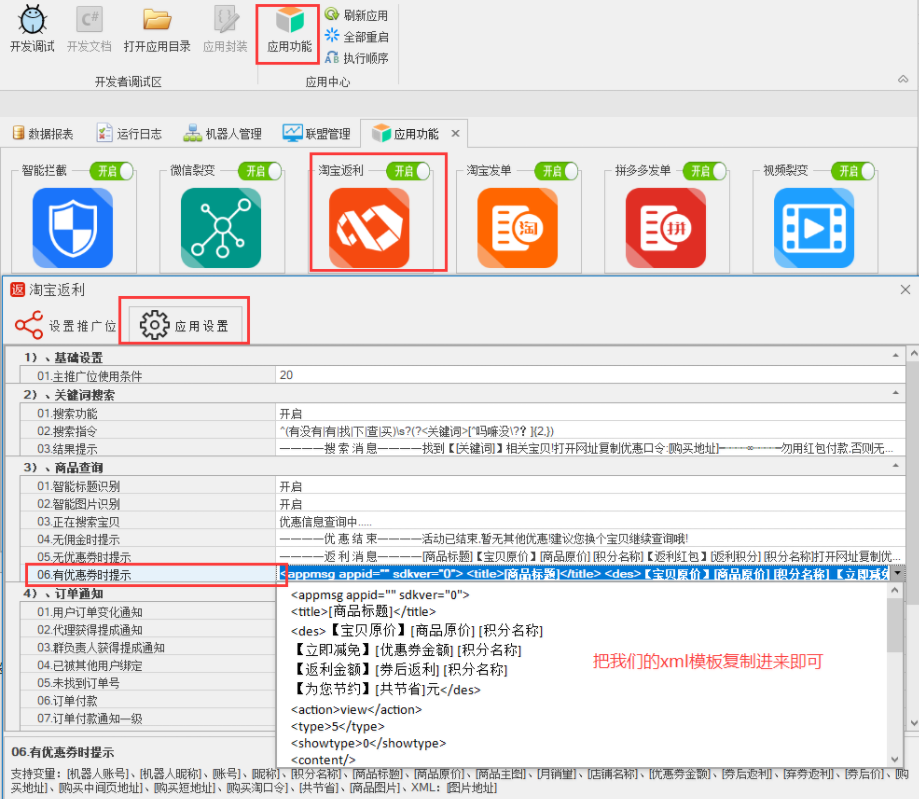Select the 04.无佣金时提示 row

pyautogui.click(x=462, y=539)
